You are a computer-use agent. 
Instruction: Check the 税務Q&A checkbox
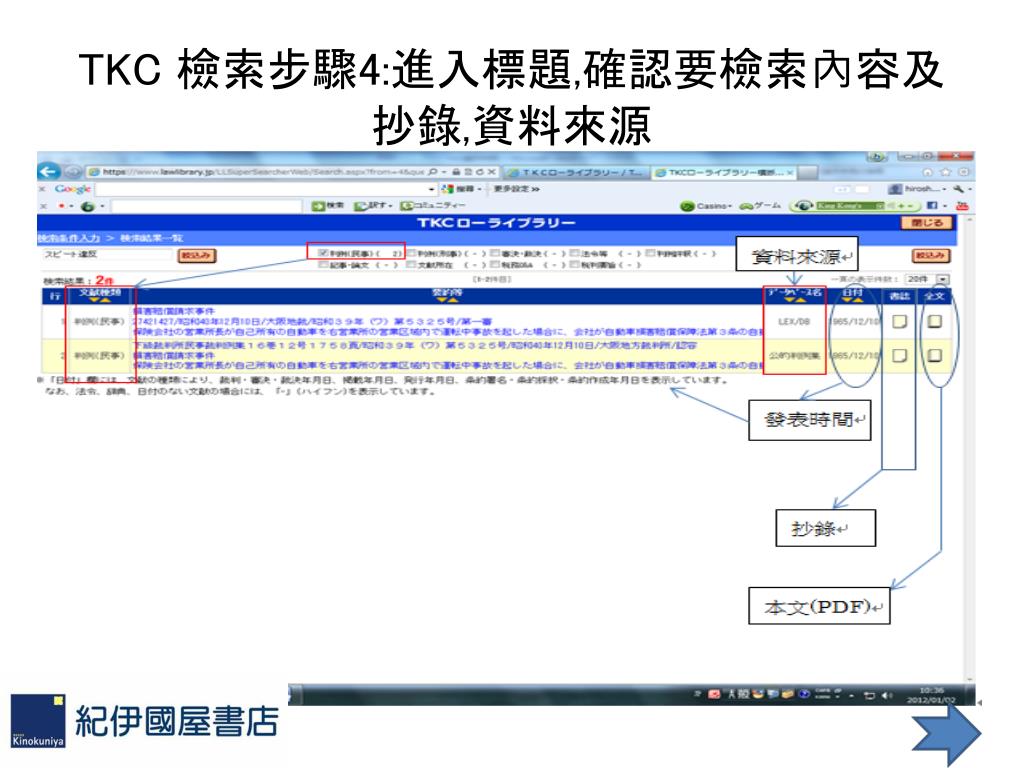coord(495,264)
